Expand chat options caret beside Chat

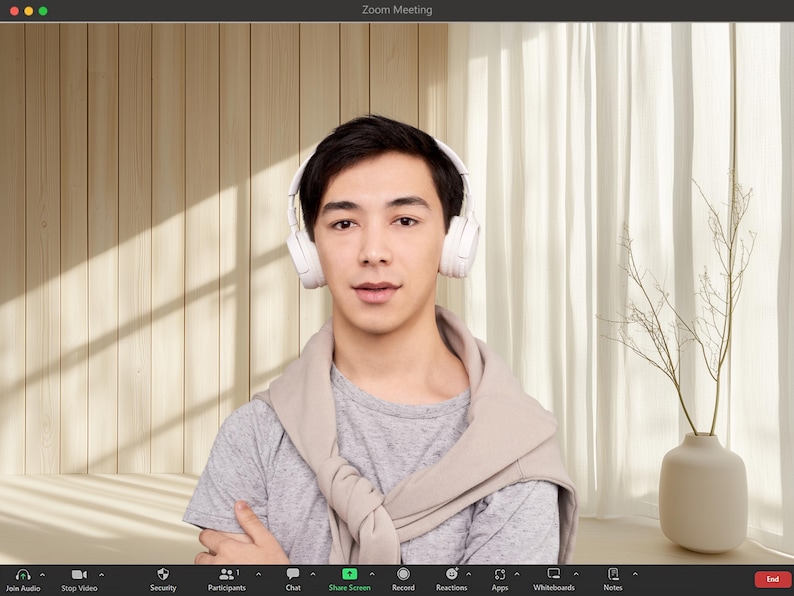coord(313,574)
